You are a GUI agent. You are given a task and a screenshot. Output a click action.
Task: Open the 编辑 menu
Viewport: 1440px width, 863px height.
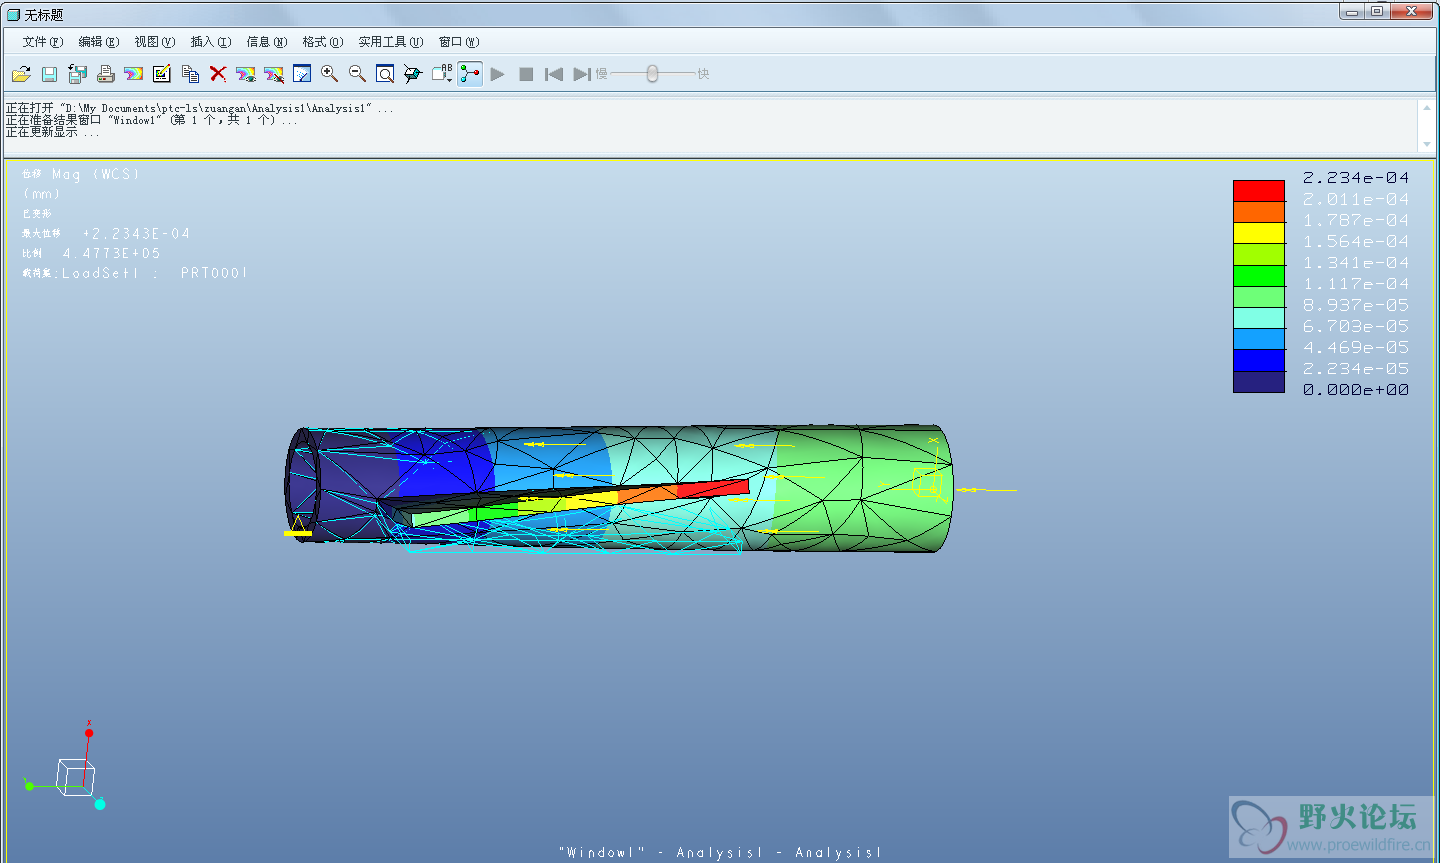[99, 42]
